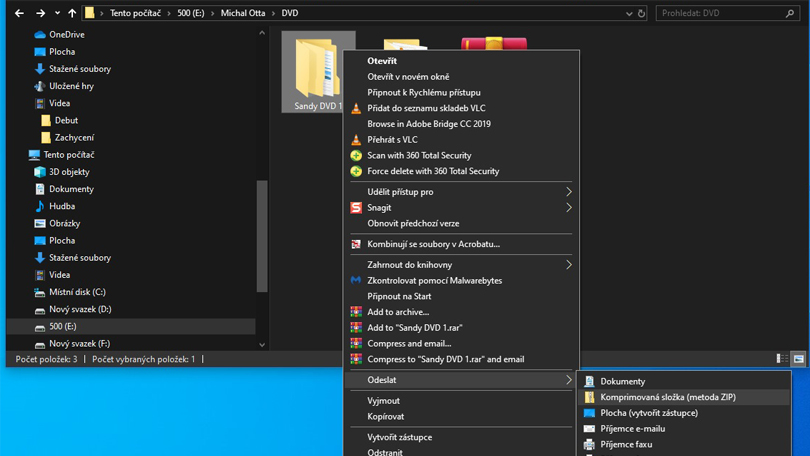The image size is (810, 456).
Task: Choose Připnout k Rychlému přístupu
Action: point(424,92)
